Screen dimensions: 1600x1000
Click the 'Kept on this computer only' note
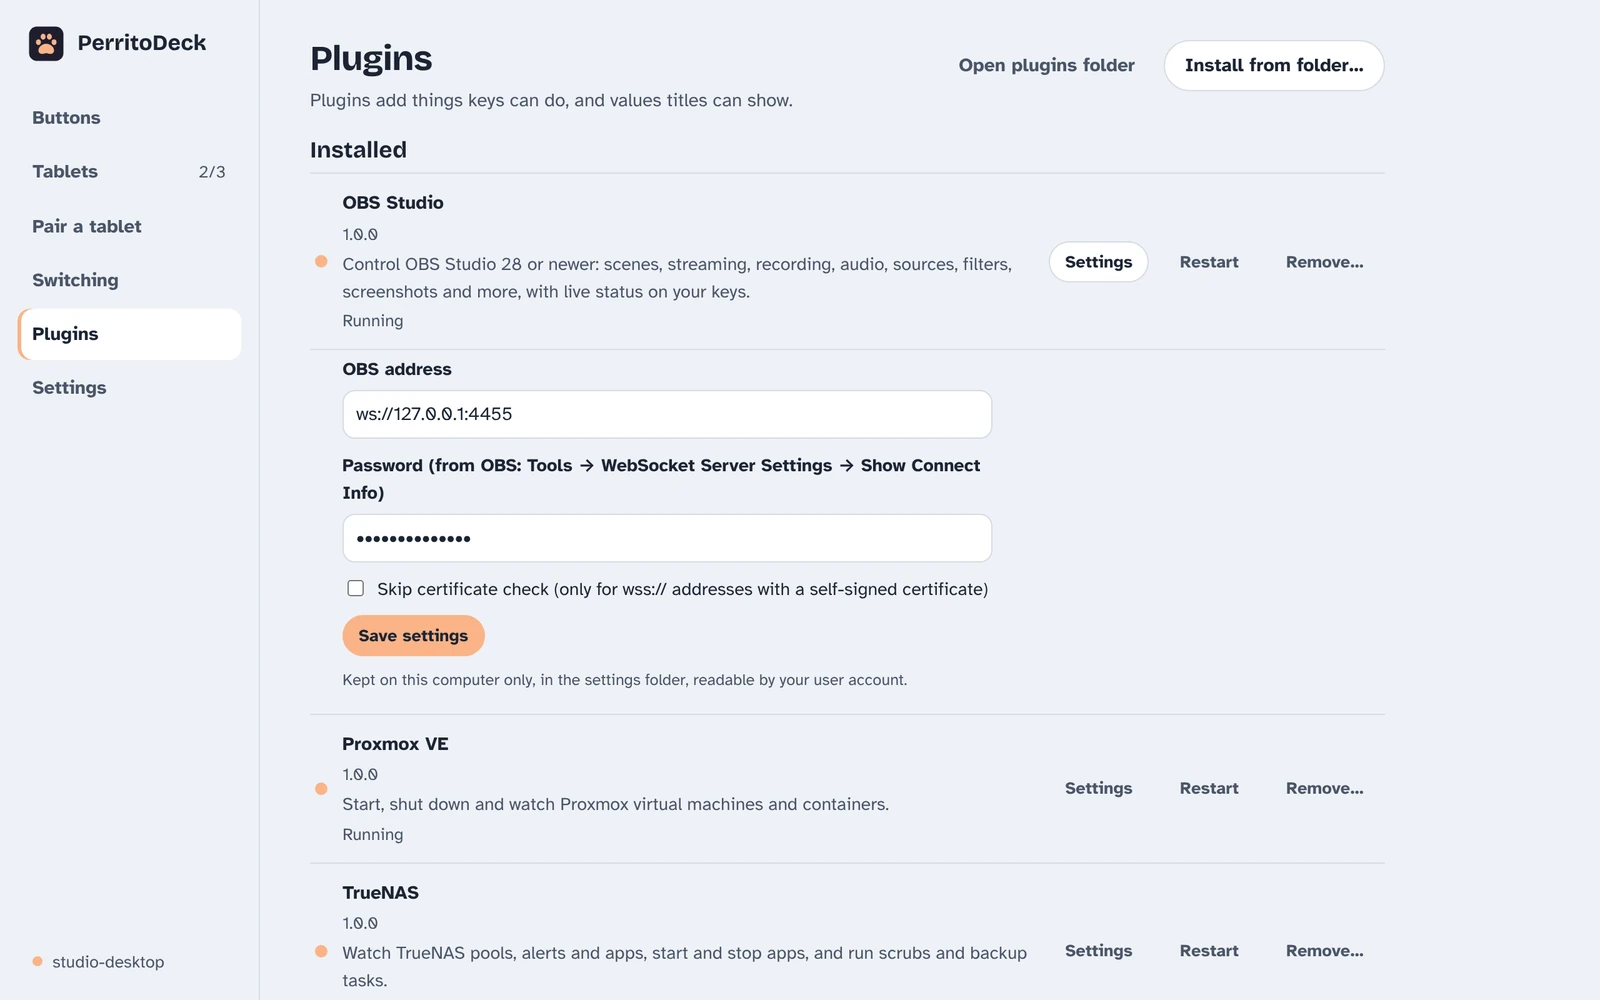click(x=625, y=680)
